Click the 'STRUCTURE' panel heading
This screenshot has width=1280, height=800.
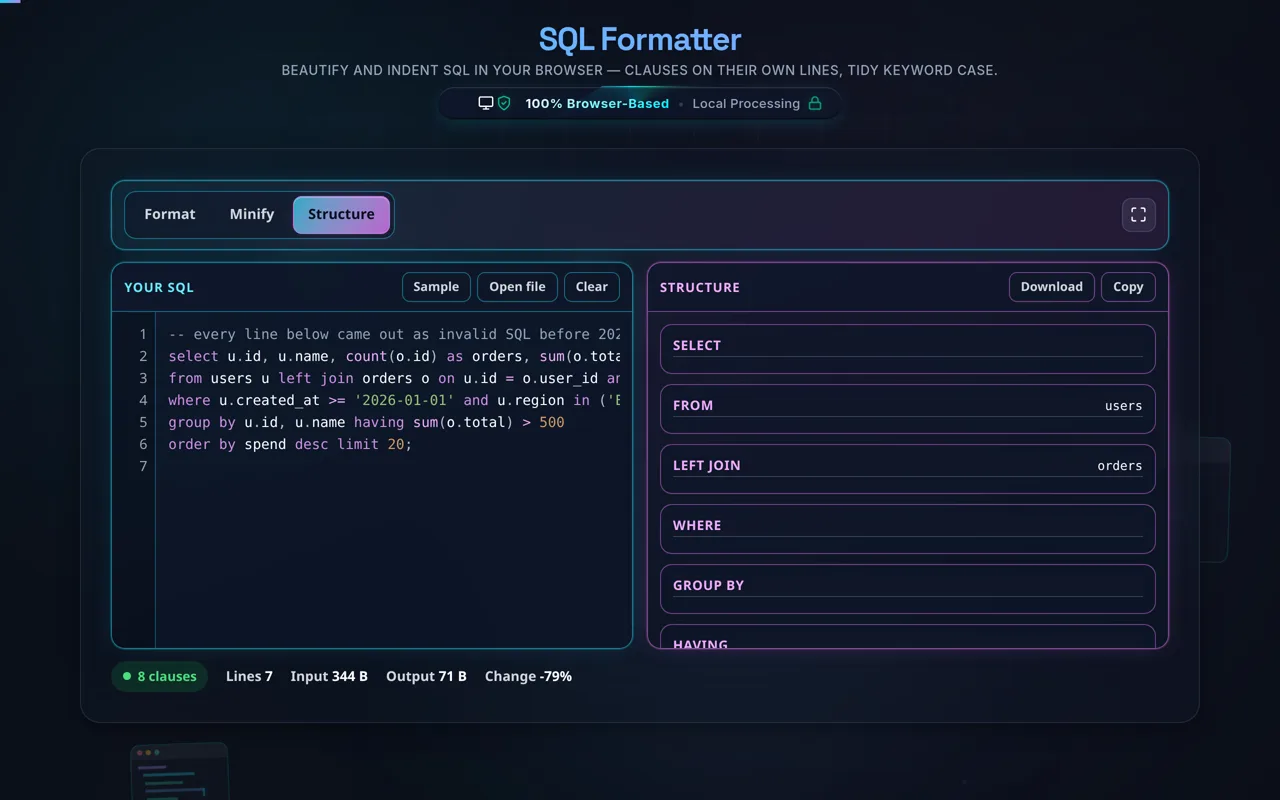700,287
